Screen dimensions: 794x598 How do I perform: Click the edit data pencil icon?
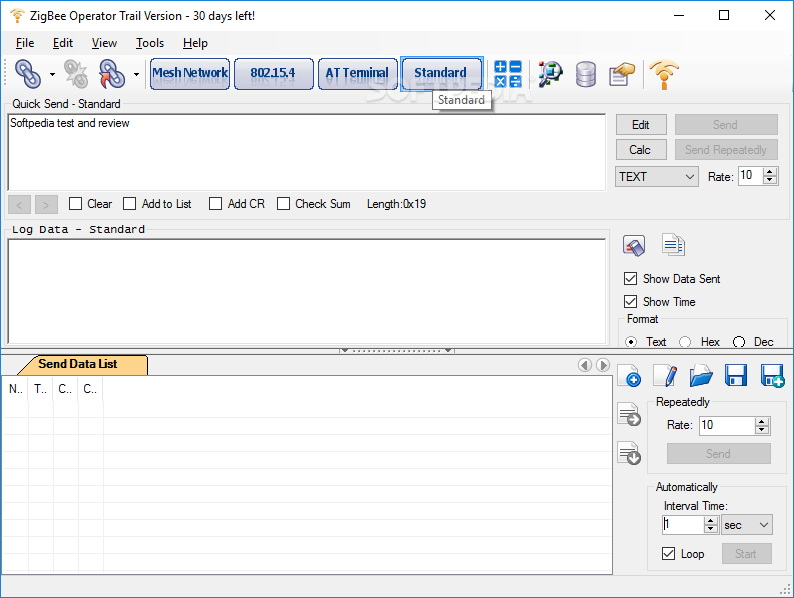tap(665, 376)
